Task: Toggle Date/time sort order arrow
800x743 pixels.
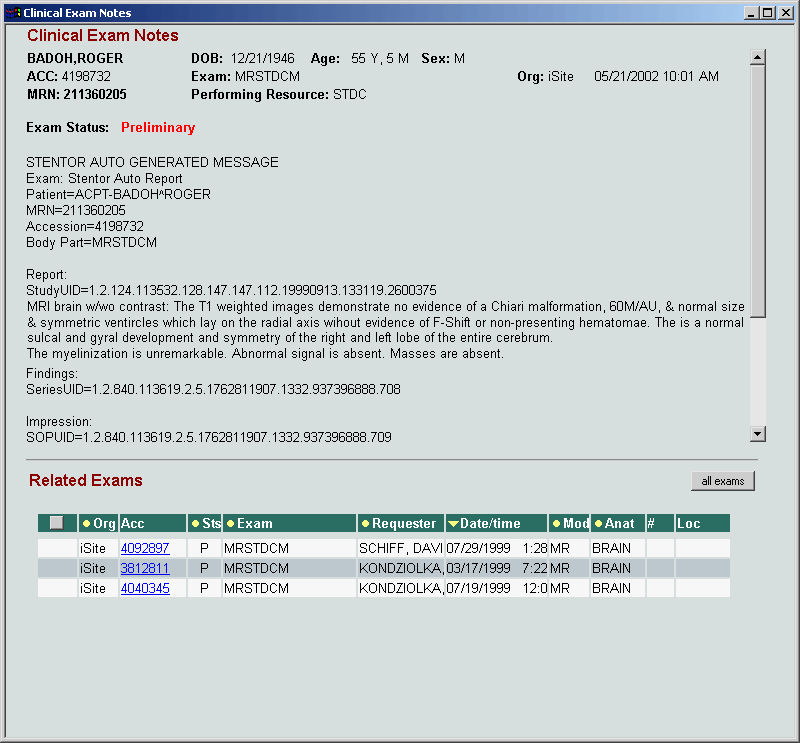Action: click(453, 524)
